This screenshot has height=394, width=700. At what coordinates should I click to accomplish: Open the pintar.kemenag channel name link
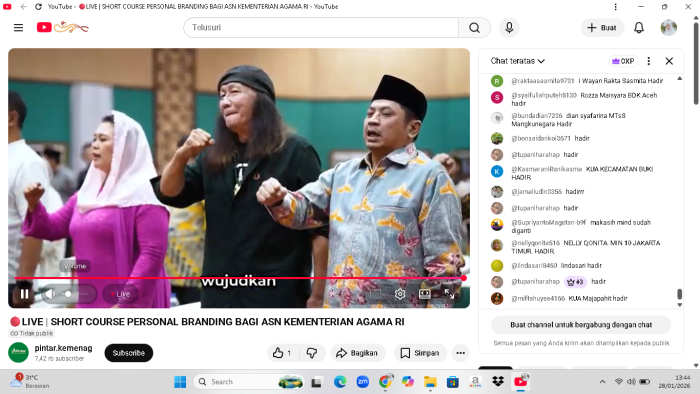pyautogui.click(x=63, y=348)
